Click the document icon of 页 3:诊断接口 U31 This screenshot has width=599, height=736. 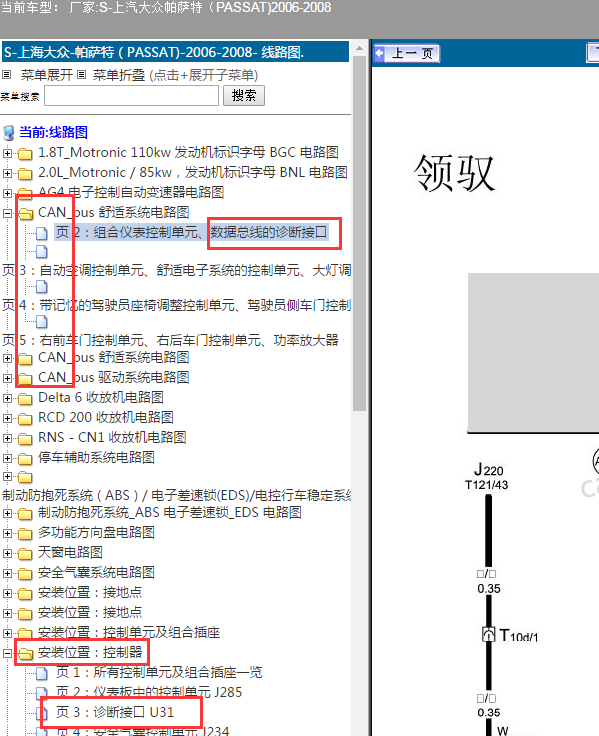(x=42, y=713)
